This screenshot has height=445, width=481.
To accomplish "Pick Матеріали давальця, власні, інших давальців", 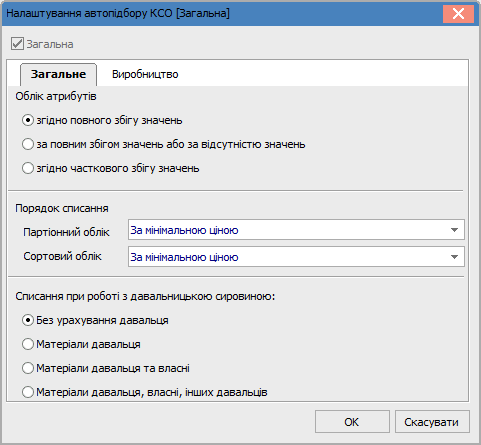I will pyautogui.click(x=28, y=392).
